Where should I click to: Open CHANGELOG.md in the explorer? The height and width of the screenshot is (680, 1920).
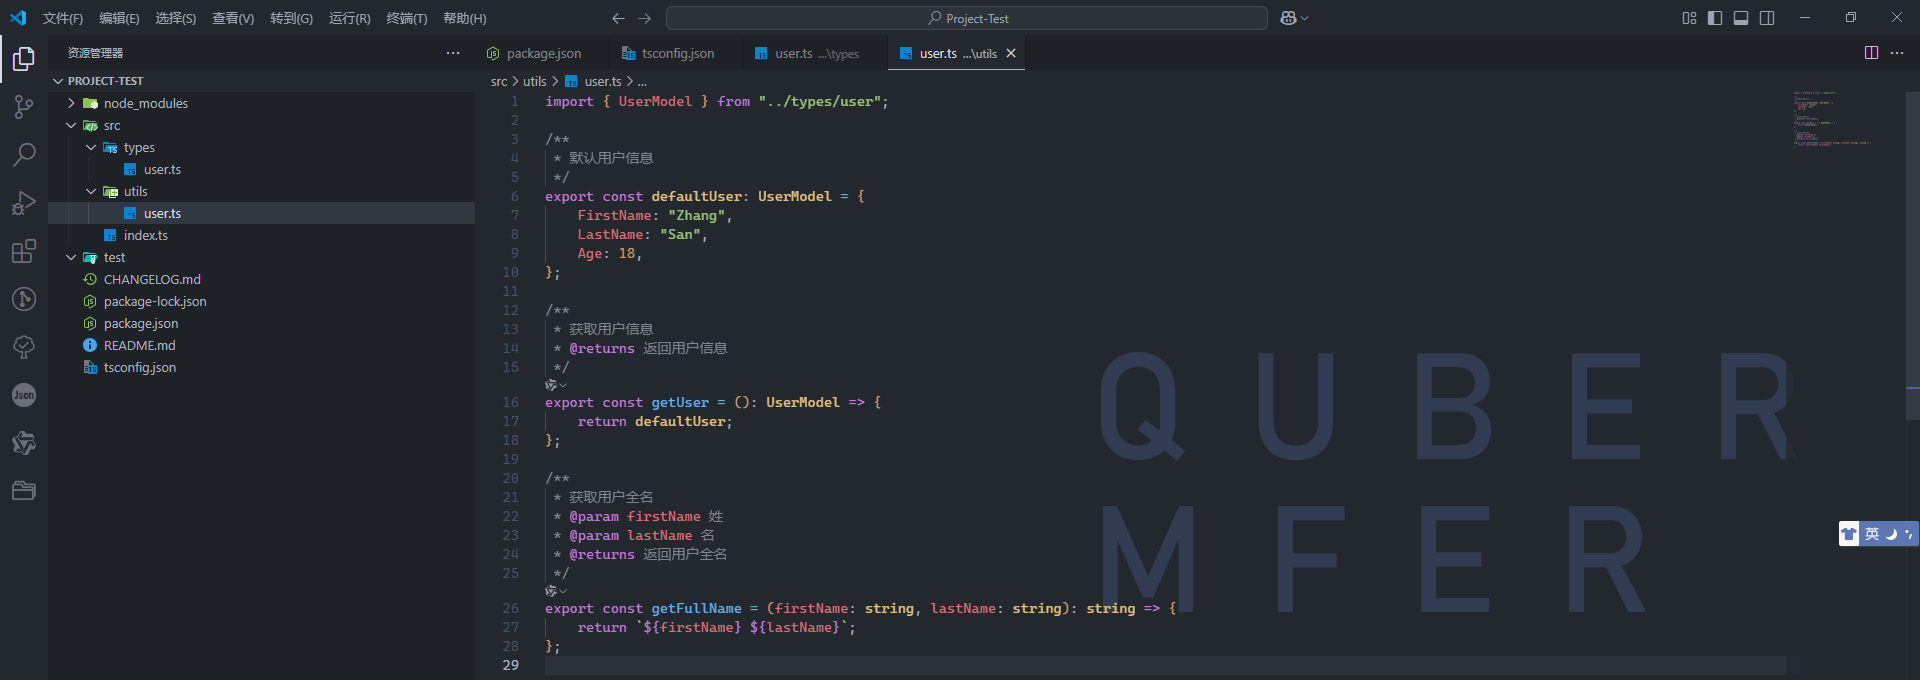(x=152, y=279)
